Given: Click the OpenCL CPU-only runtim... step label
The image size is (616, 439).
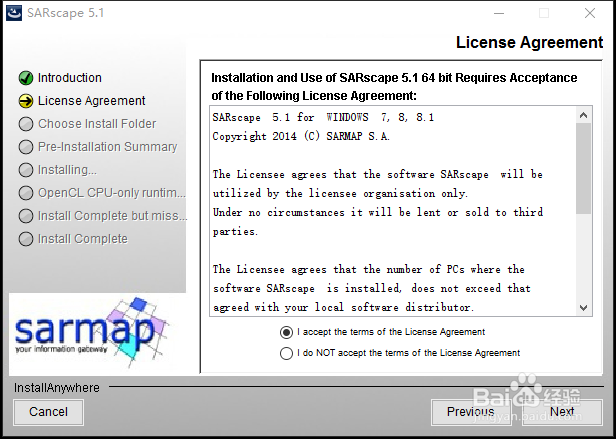Looking at the screenshot, I should click(x=112, y=193).
